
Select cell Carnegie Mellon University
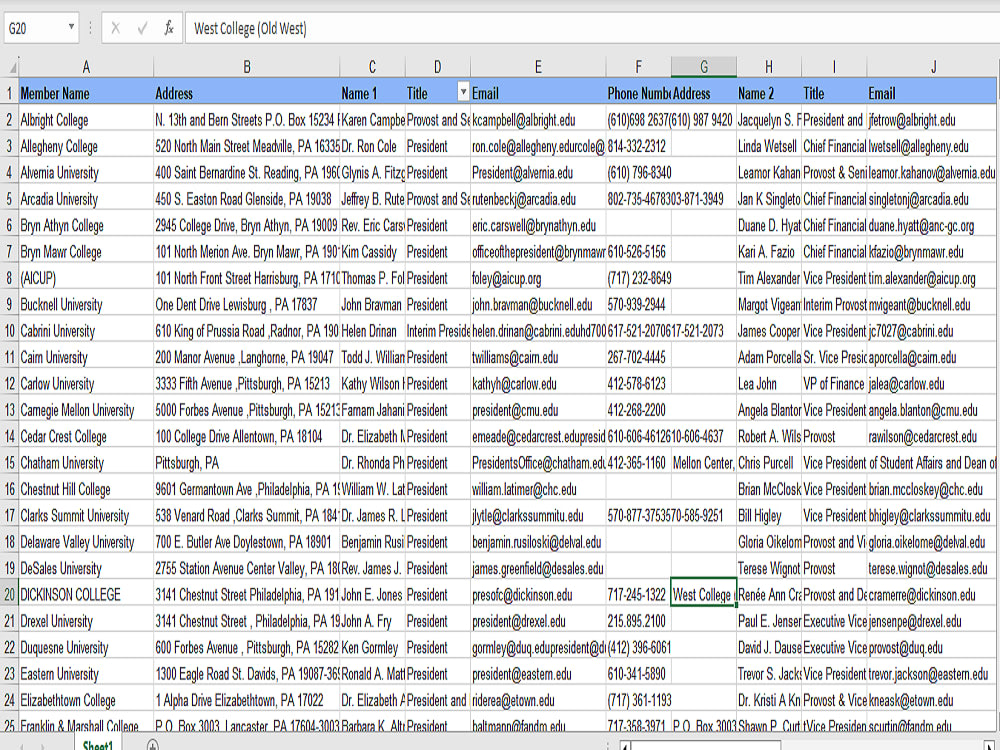point(86,410)
